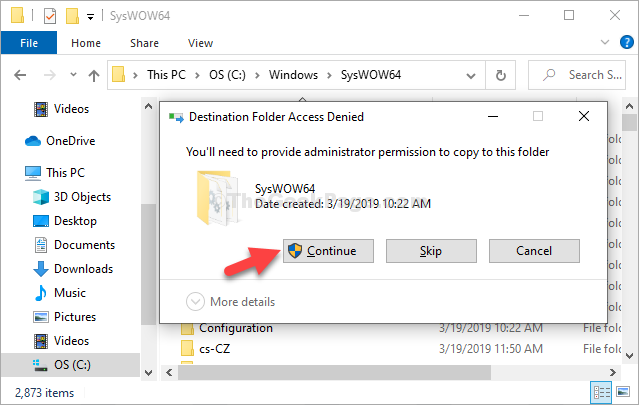This screenshot has height=405, width=639.
Task: Open the recent locations dropdown arrow
Action: pyautogui.click(x=73, y=75)
